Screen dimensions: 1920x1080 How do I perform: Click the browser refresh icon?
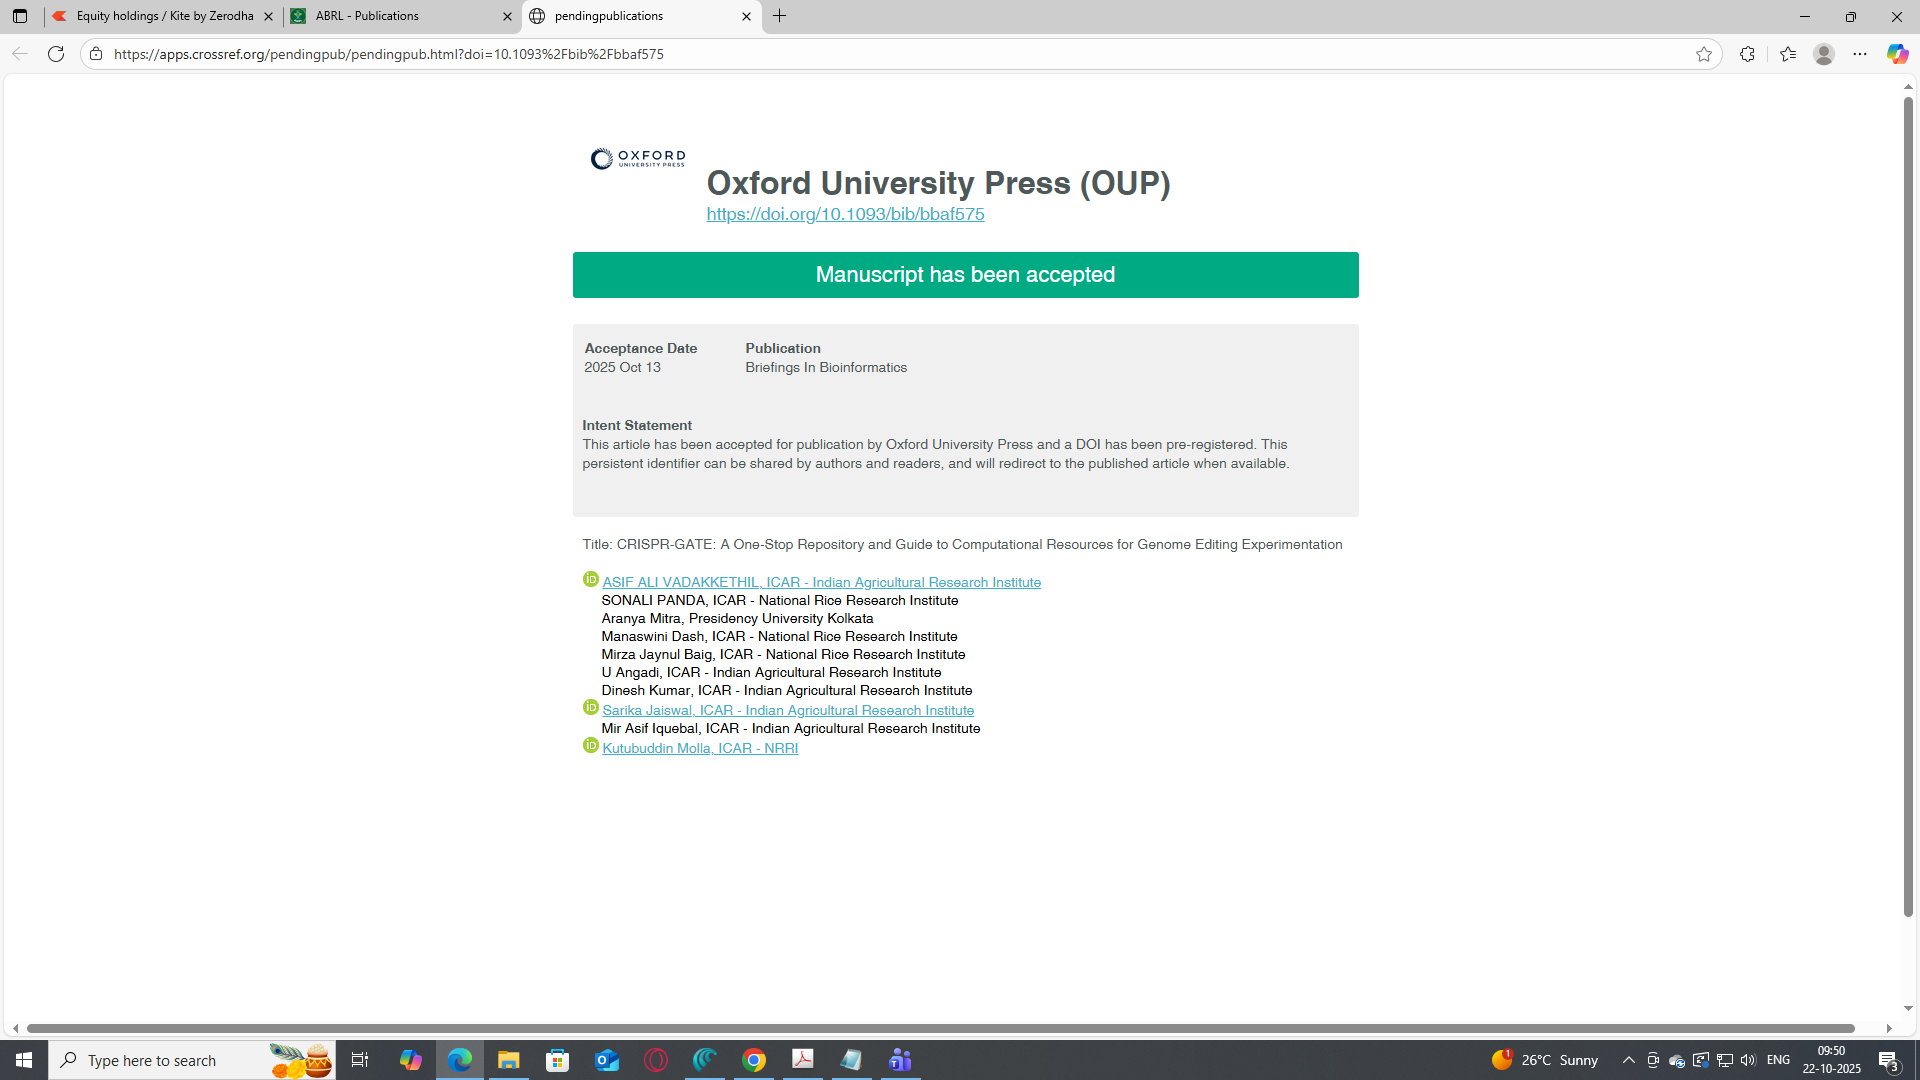[x=56, y=54]
